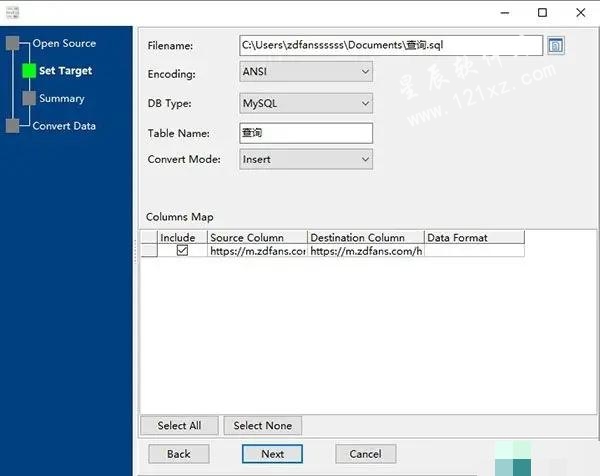Select the row header of the first column row
600x476 pixels.
pos(149,251)
